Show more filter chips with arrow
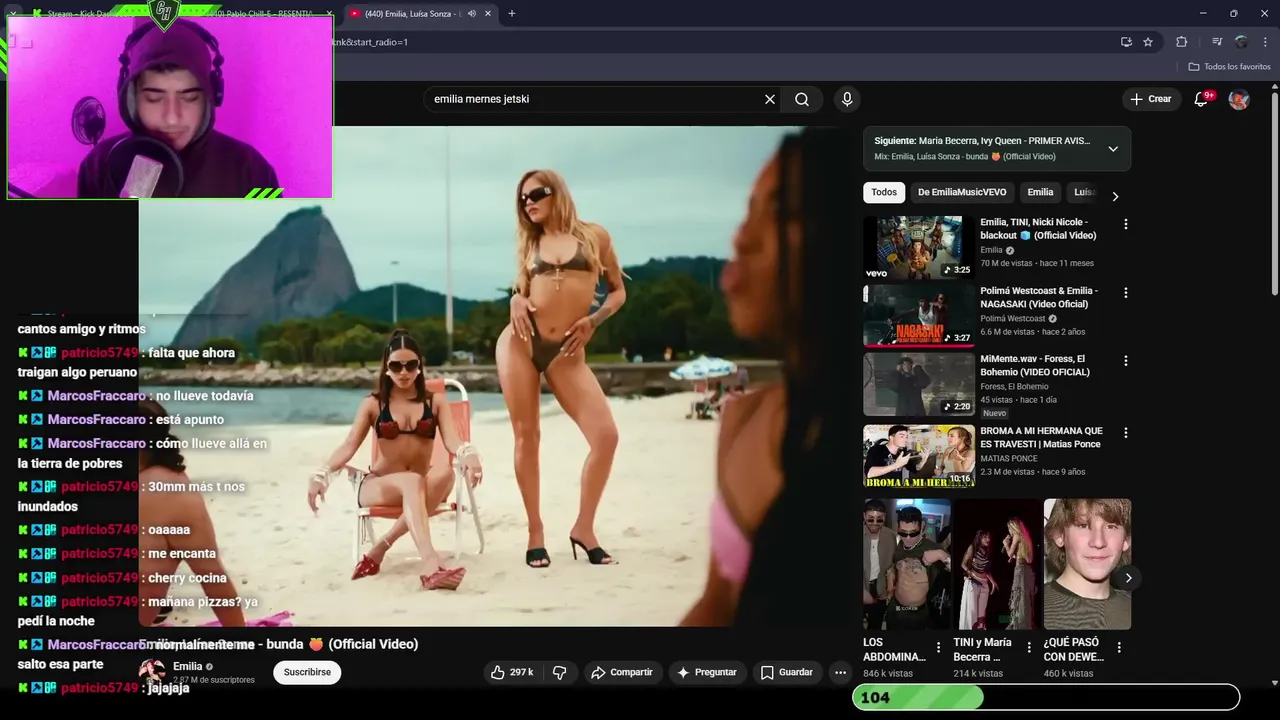Image resolution: width=1280 pixels, height=720 pixels. [1115, 196]
